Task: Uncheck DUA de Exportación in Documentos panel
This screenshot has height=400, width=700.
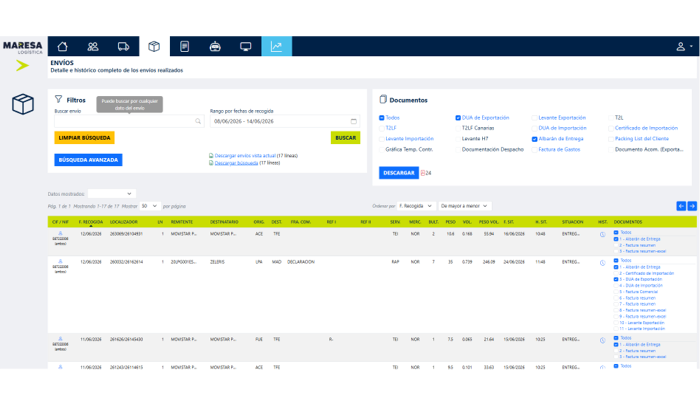Action: [x=458, y=118]
